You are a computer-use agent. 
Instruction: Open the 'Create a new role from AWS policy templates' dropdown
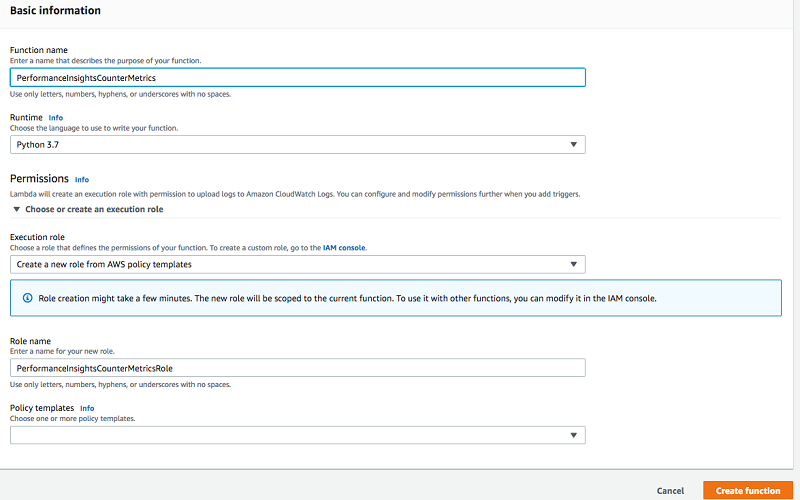pos(297,265)
